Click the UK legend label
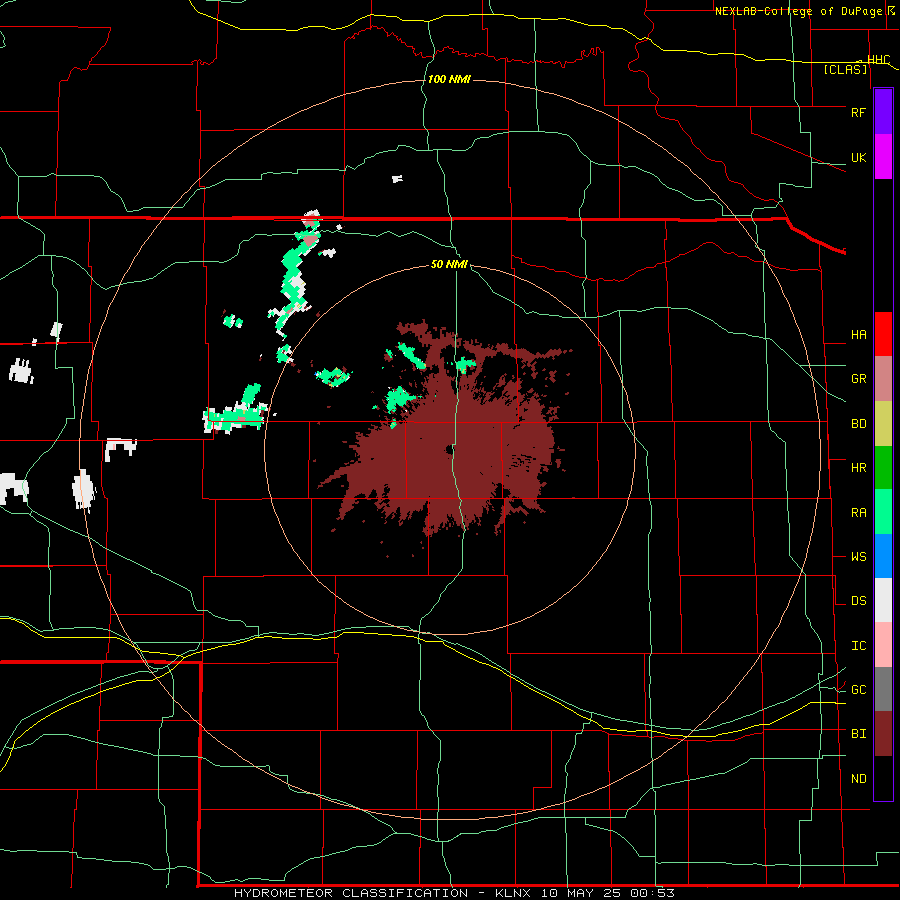The width and height of the screenshot is (900, 900). click(x=858, y=158)
